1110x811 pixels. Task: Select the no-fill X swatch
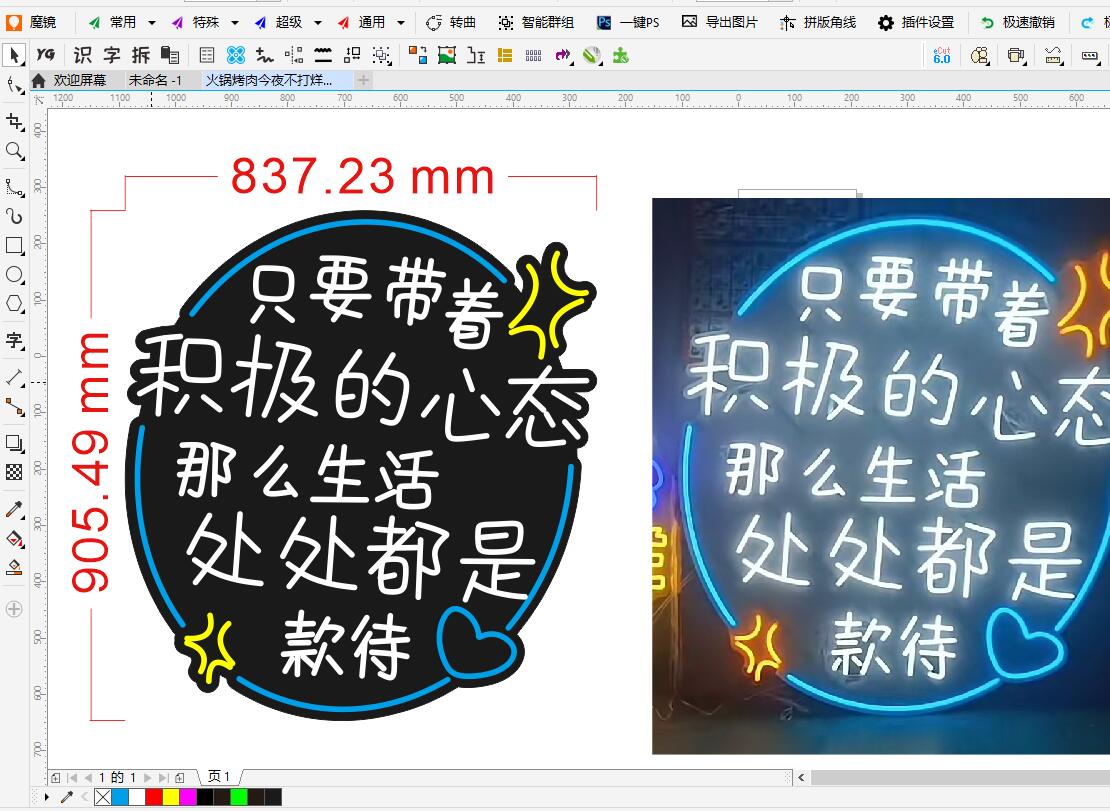103,798
